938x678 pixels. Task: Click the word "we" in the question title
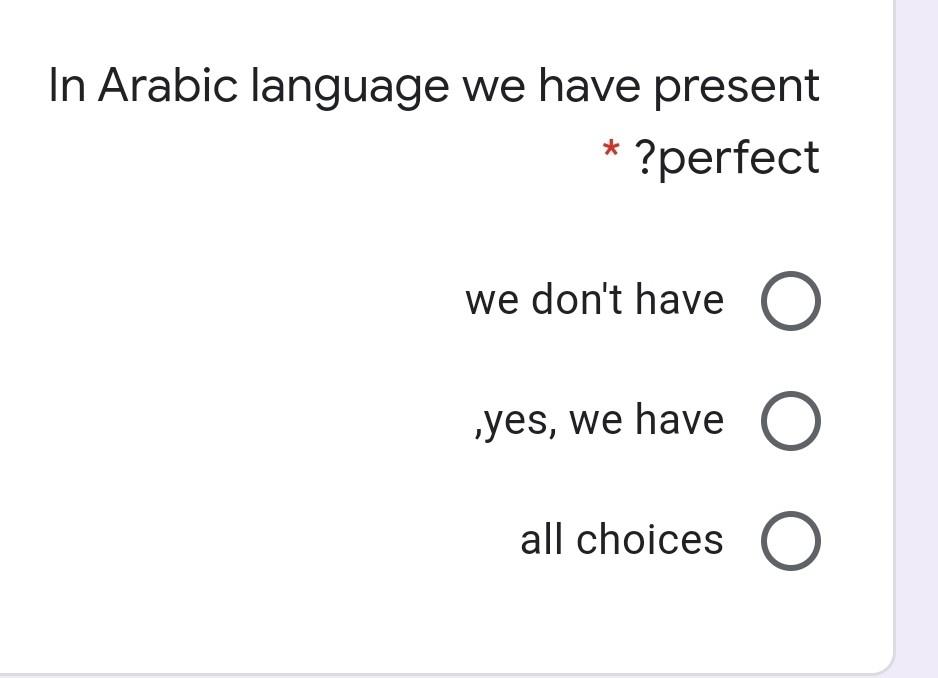492,88
